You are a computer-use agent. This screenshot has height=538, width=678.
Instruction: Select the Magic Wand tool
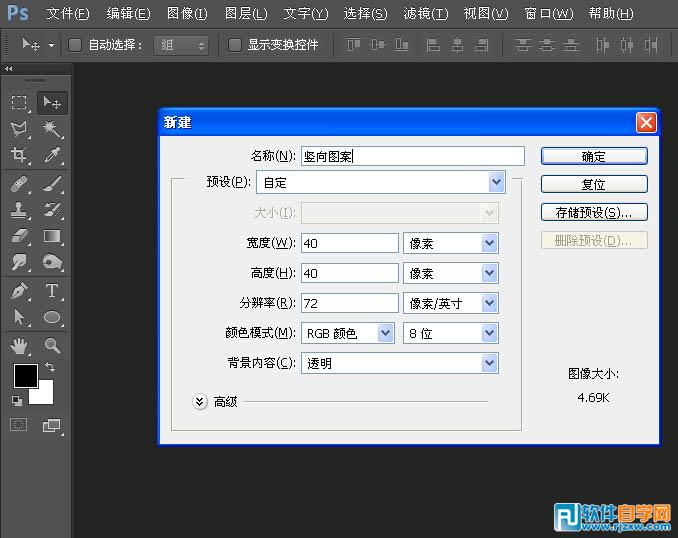[52, 129]
